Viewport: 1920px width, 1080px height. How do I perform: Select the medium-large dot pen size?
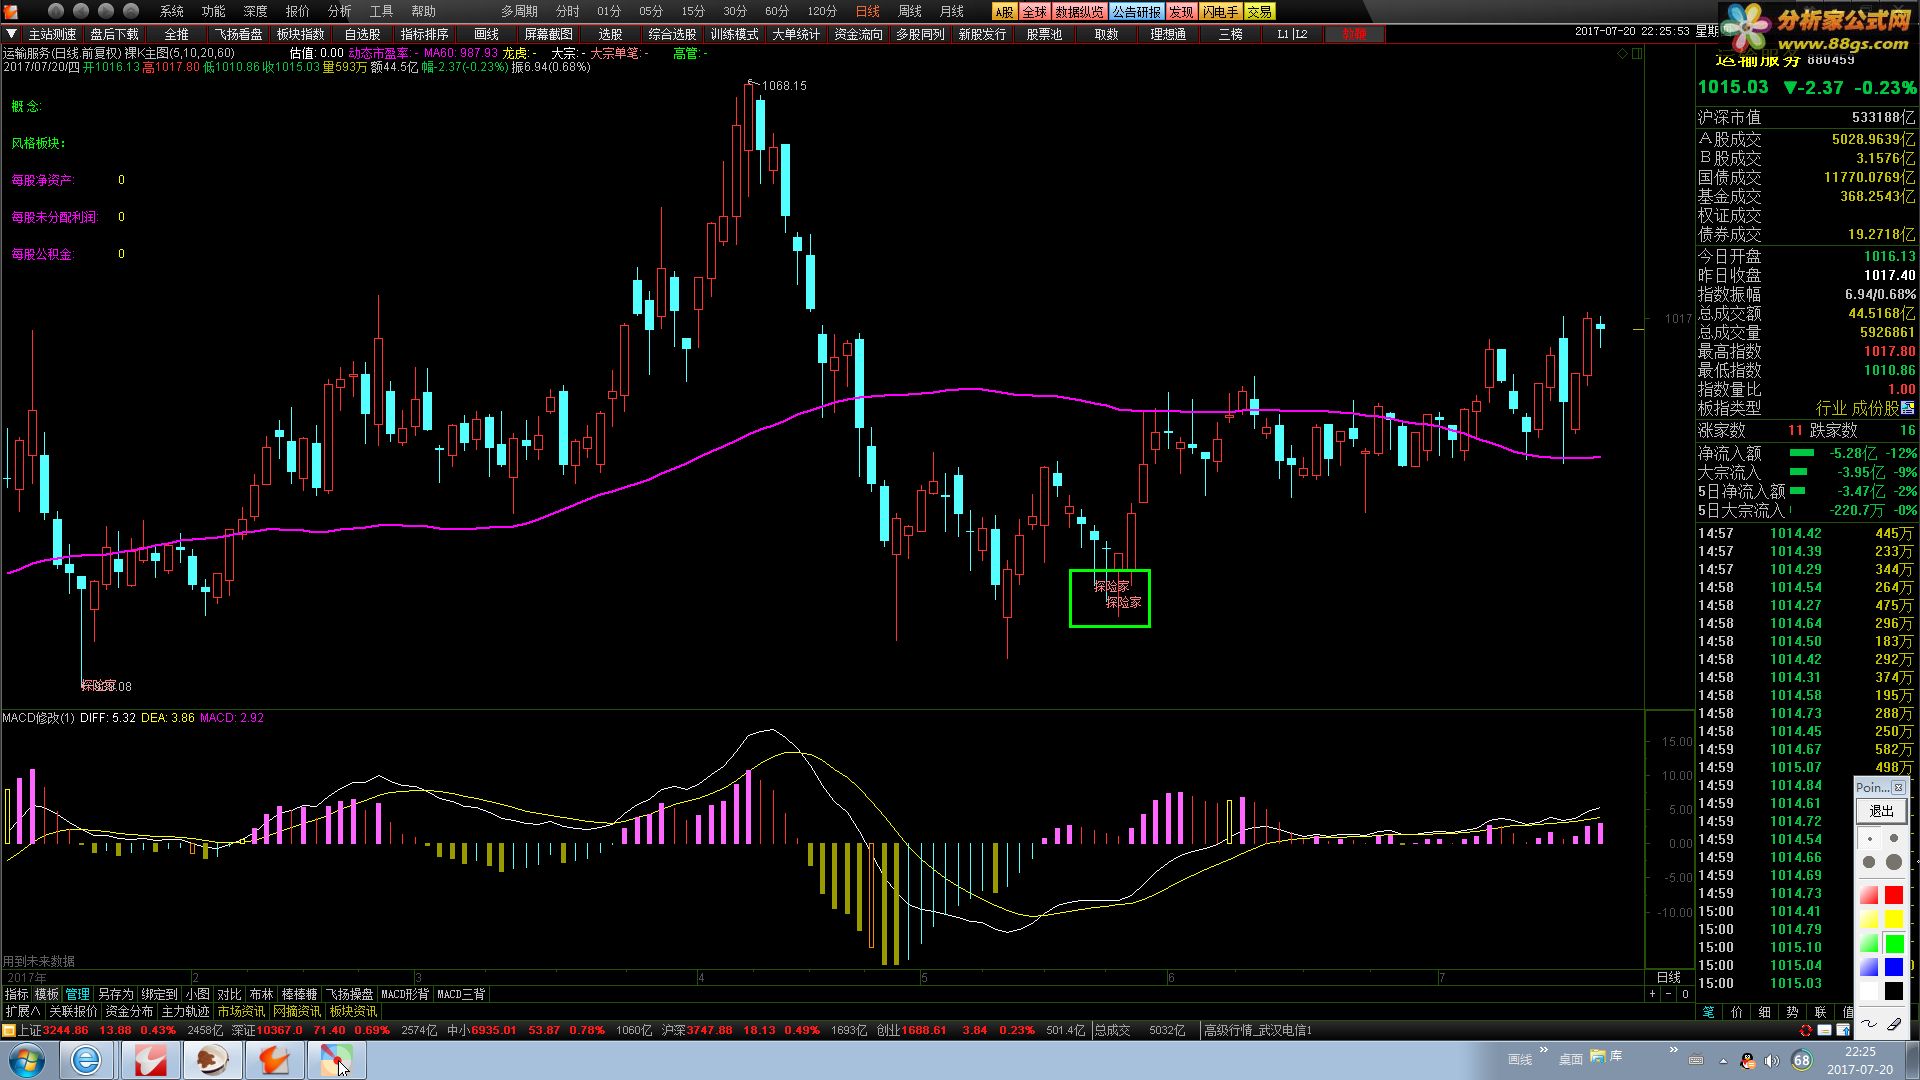coord(1869,862)
